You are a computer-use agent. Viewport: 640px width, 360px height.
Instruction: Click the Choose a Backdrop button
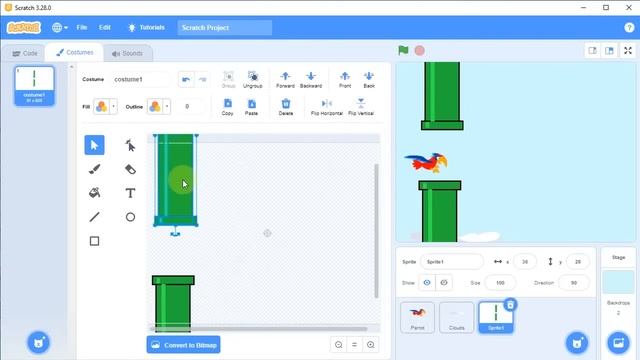pos(618,342)
